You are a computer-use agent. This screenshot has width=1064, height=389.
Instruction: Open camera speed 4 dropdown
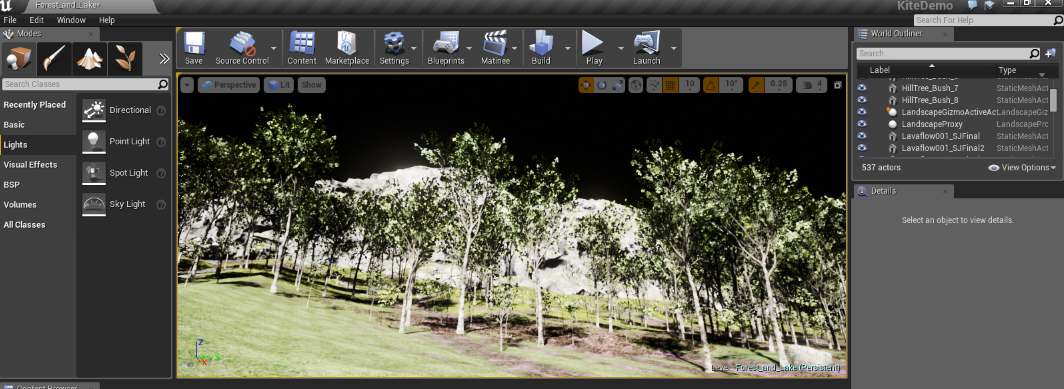tap(812, 85)
